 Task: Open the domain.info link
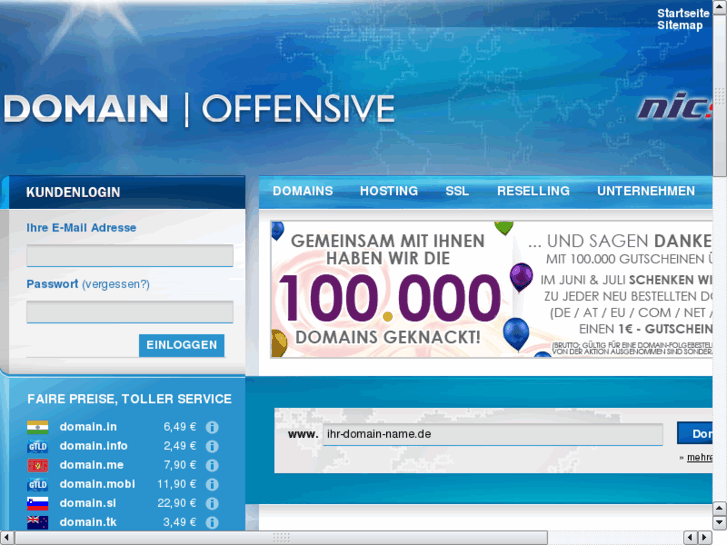click(x=94, y=446)
